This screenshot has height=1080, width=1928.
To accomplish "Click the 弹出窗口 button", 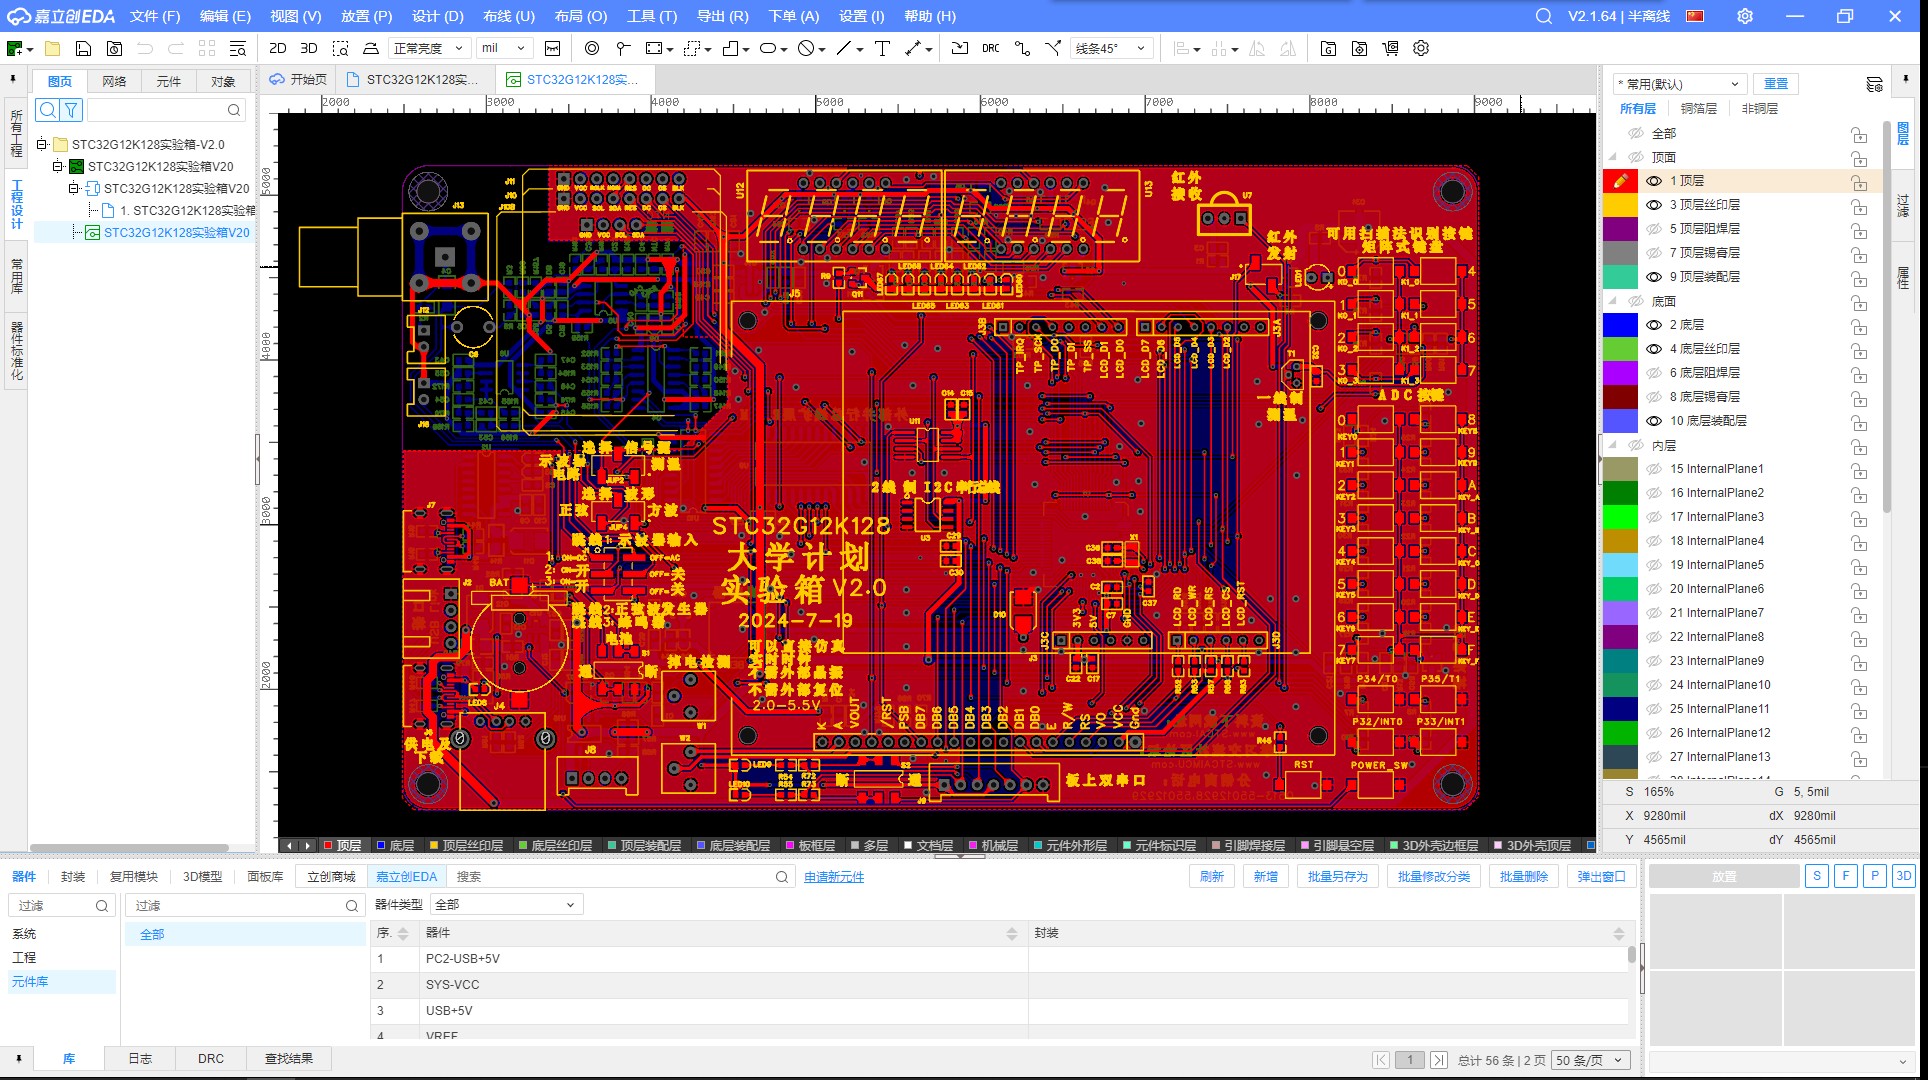I will coord(1601,876).
